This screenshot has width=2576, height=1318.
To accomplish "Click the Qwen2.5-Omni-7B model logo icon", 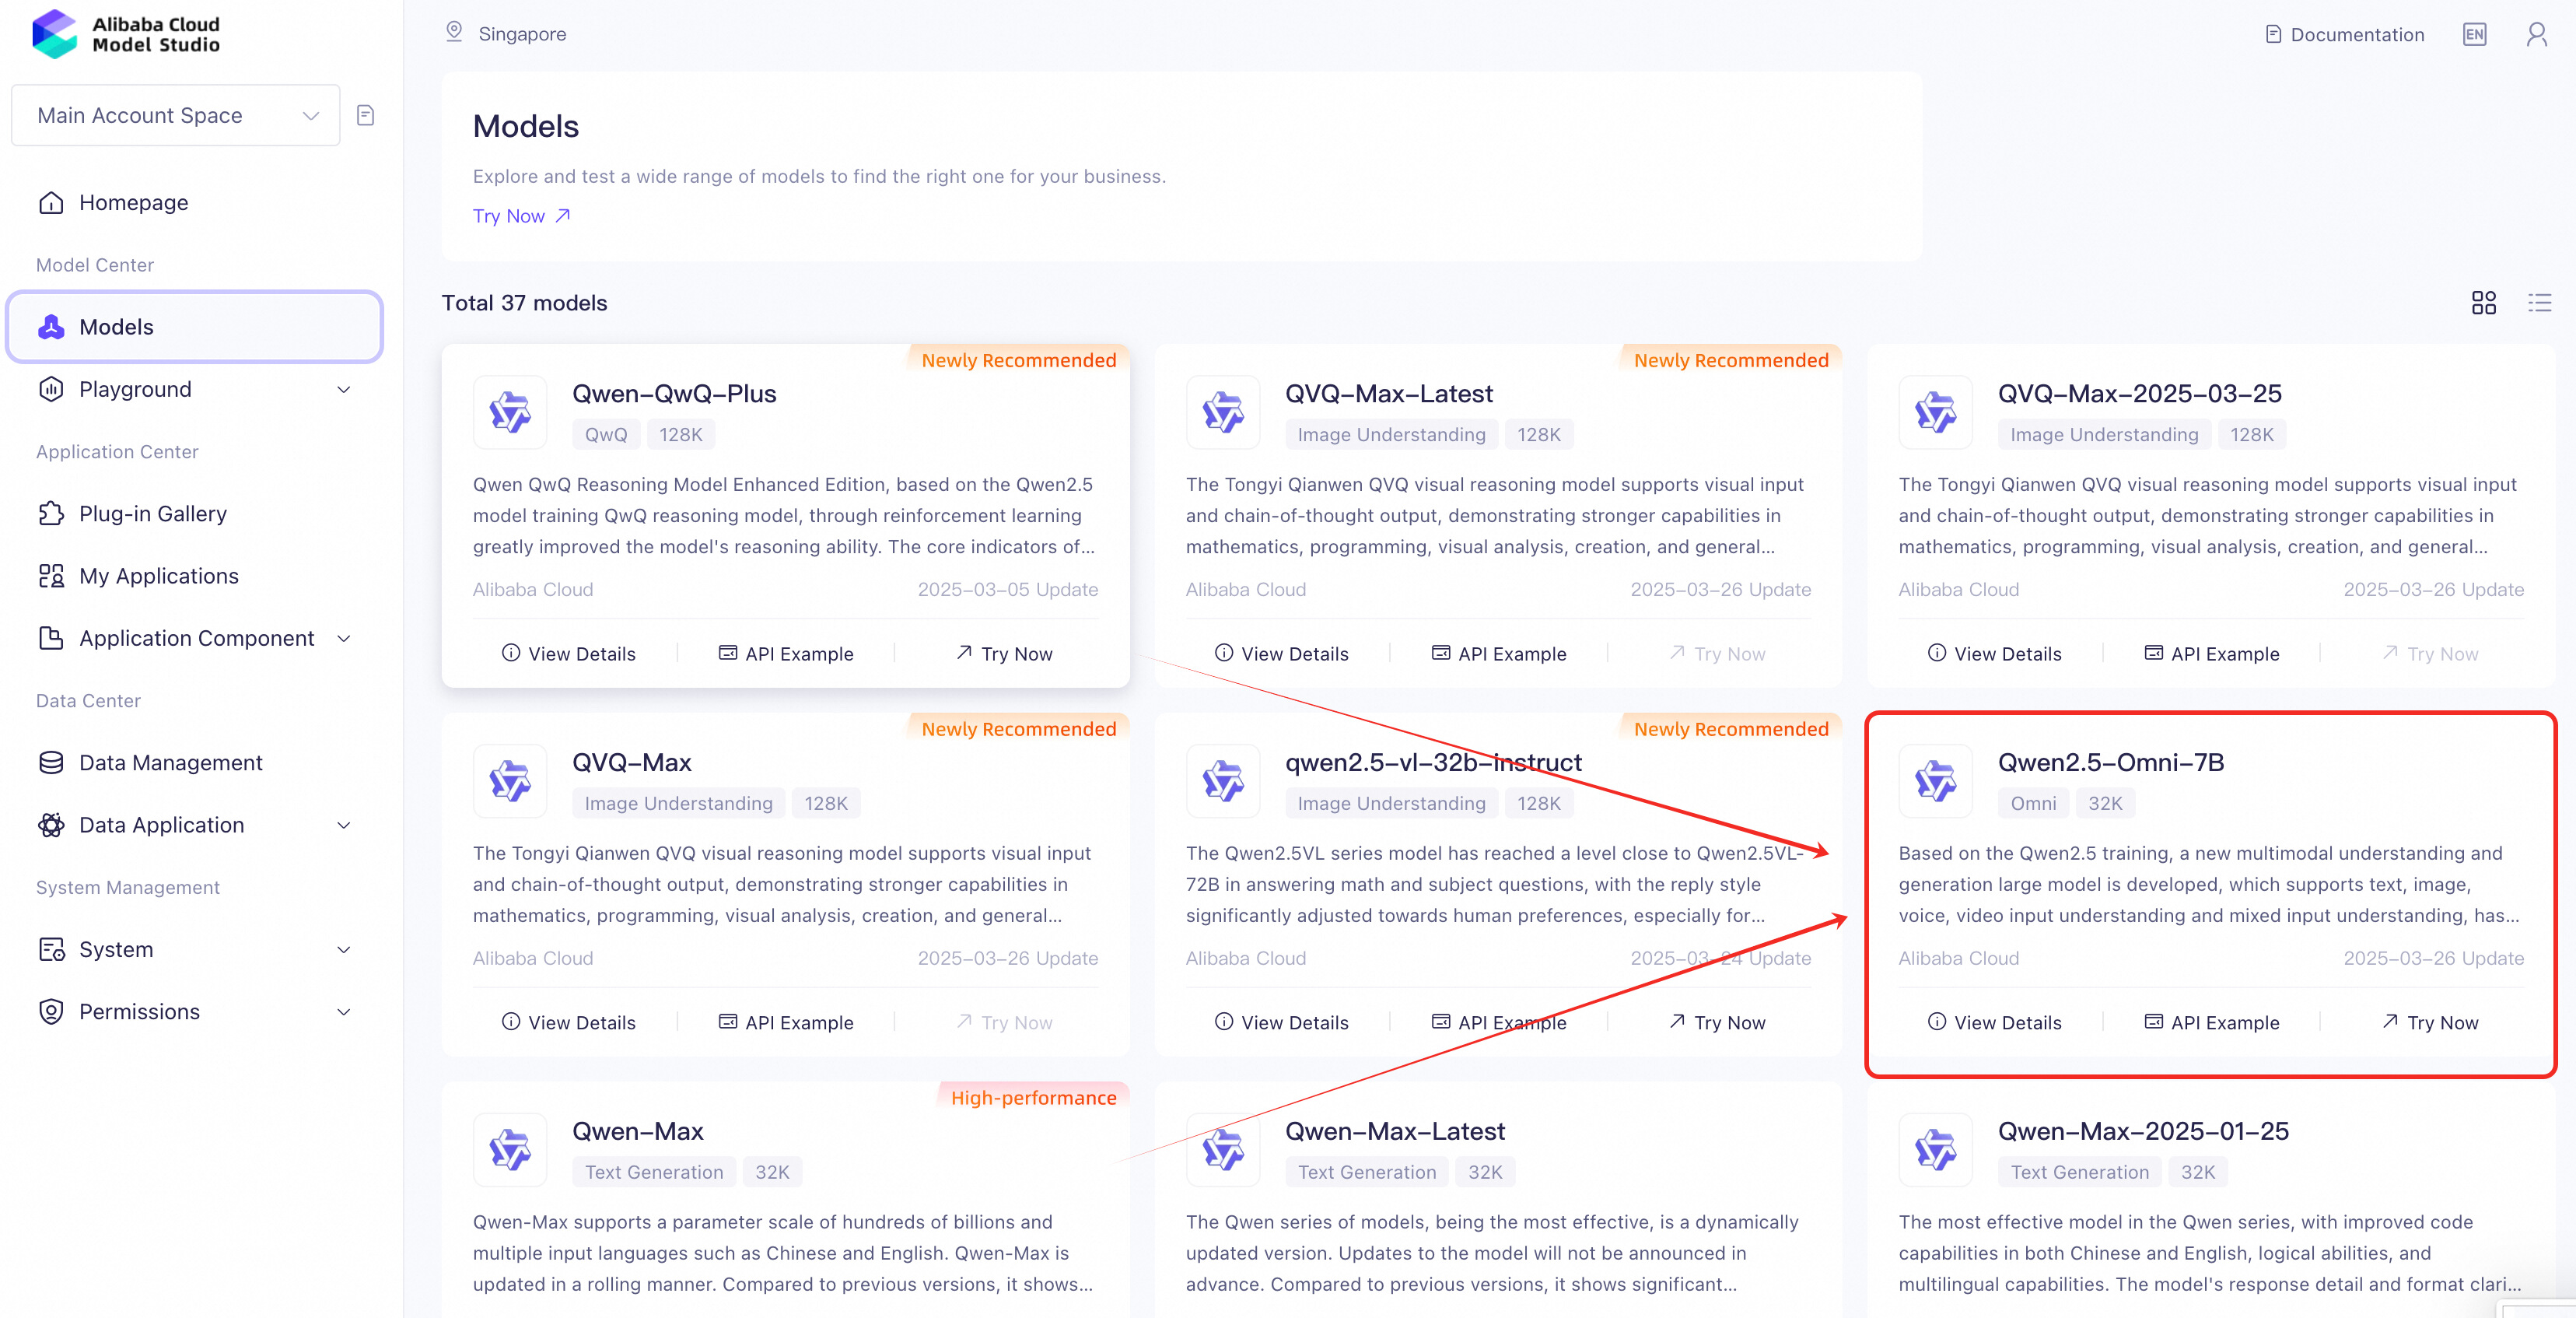I will (1935, 781).
